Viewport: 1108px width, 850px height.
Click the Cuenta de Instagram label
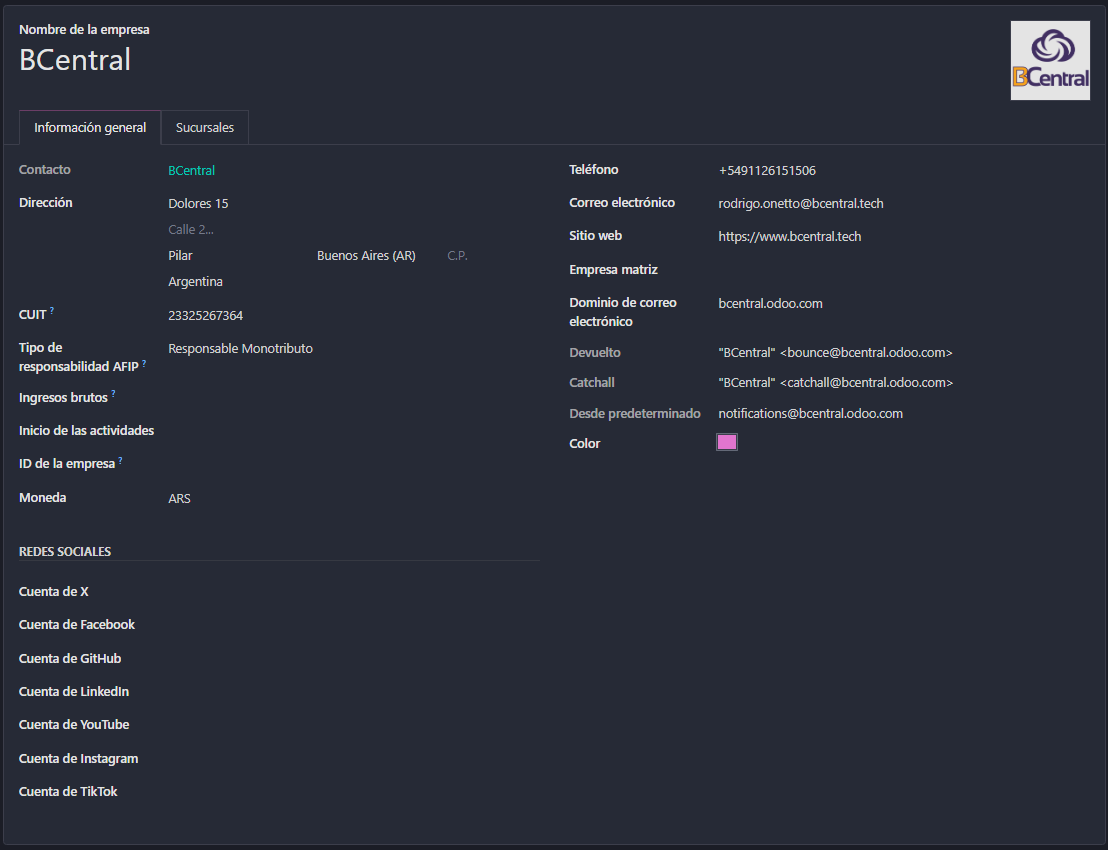click(78, 759)
